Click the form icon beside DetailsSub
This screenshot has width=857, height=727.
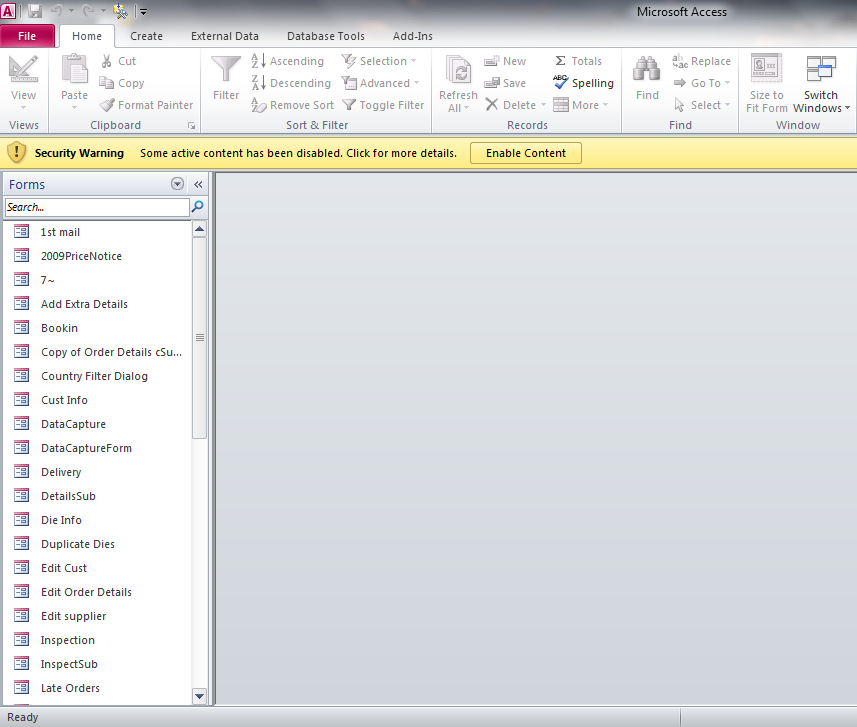(21, 496)
